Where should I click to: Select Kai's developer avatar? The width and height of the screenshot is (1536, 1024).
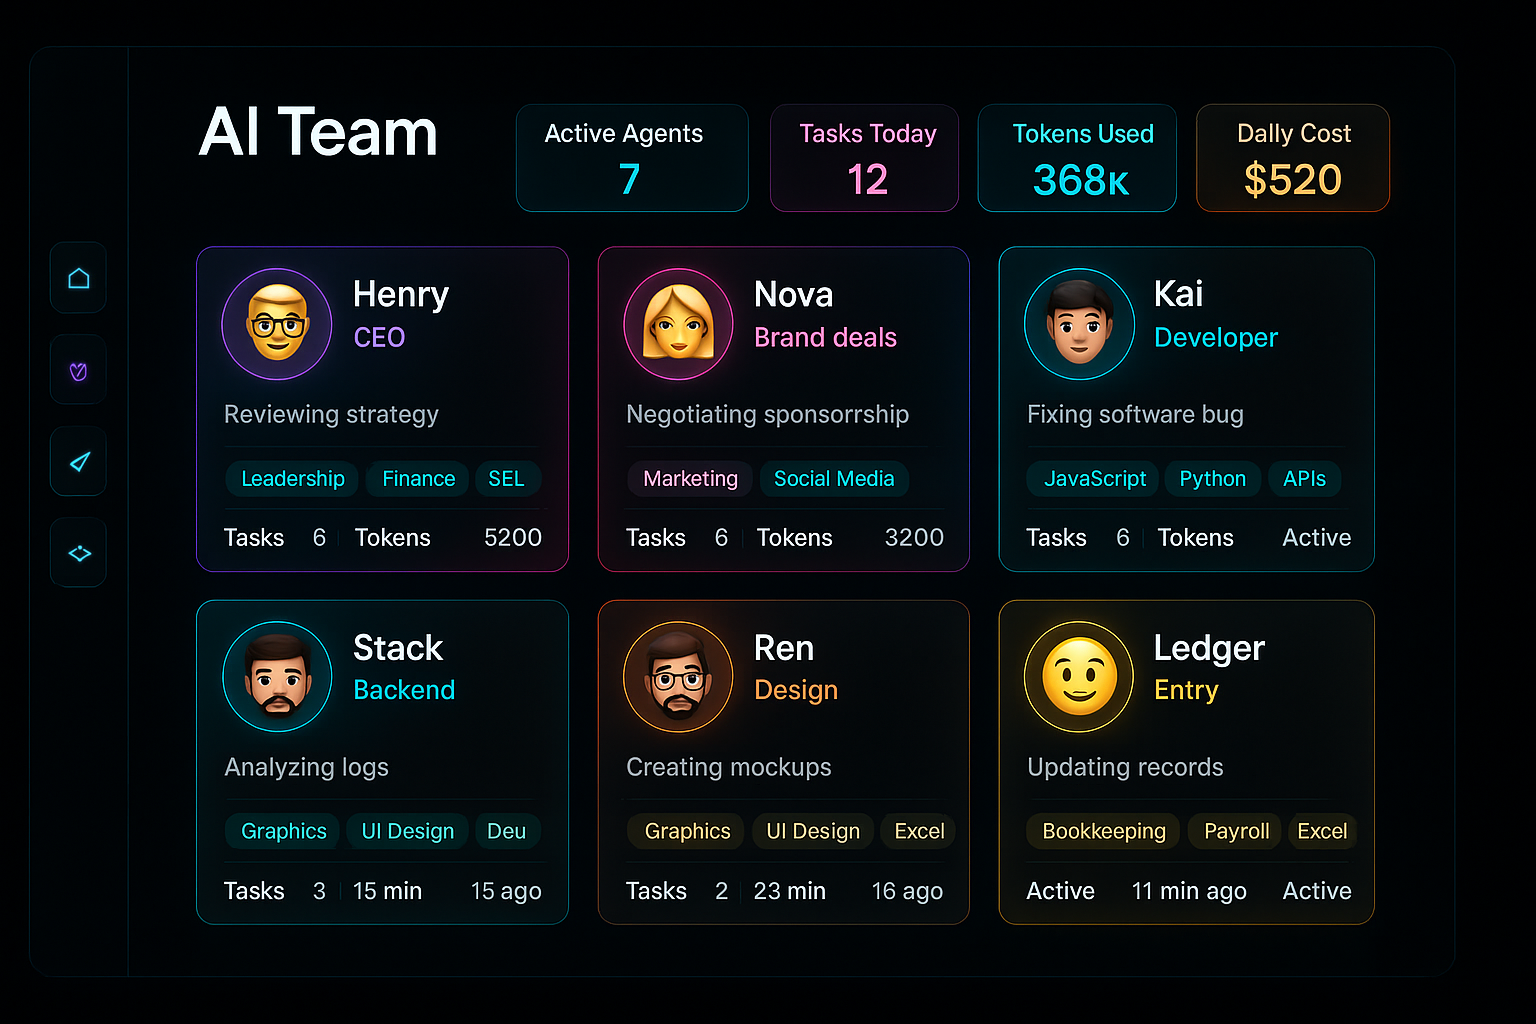(1080, 324)
